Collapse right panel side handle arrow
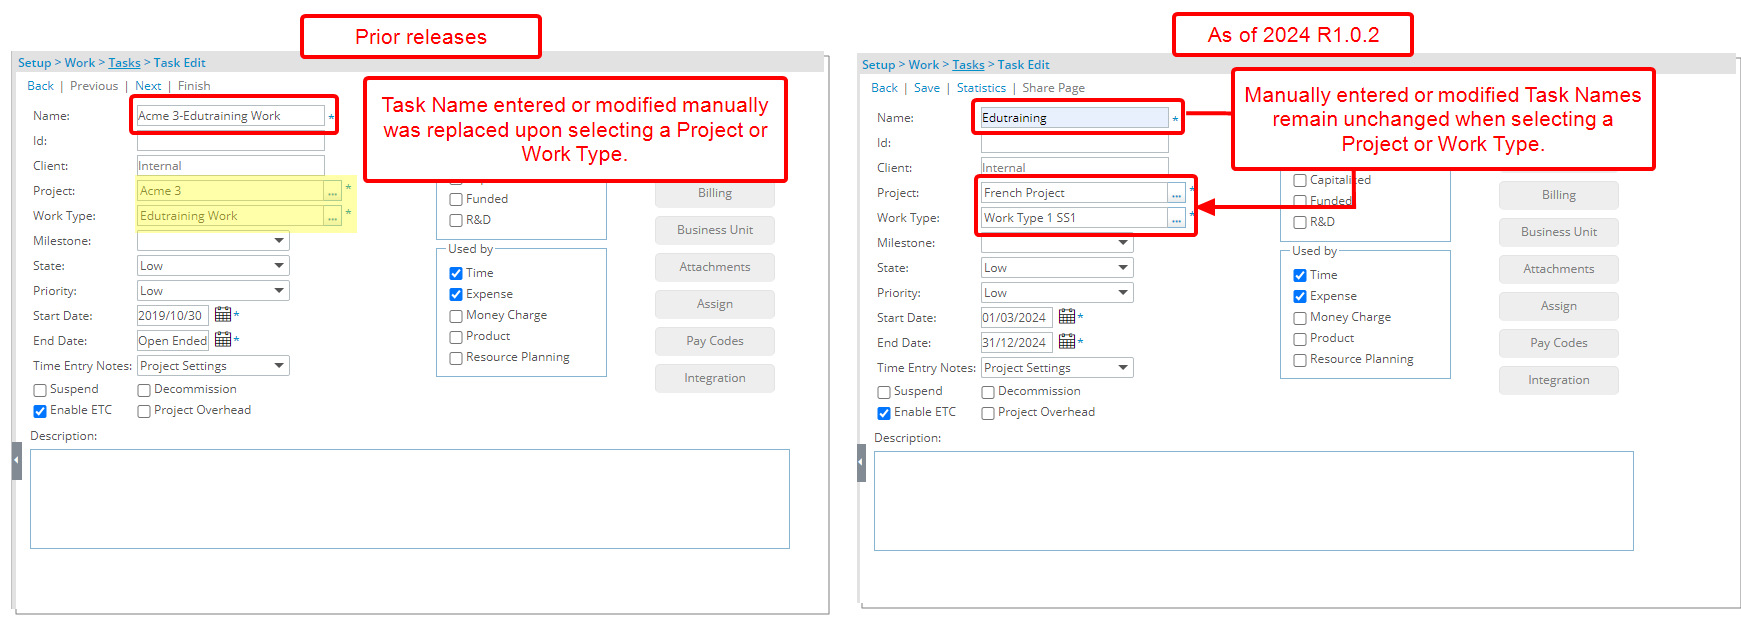Viewport: 1741px width, 626px height. click(x=861, y=463)
